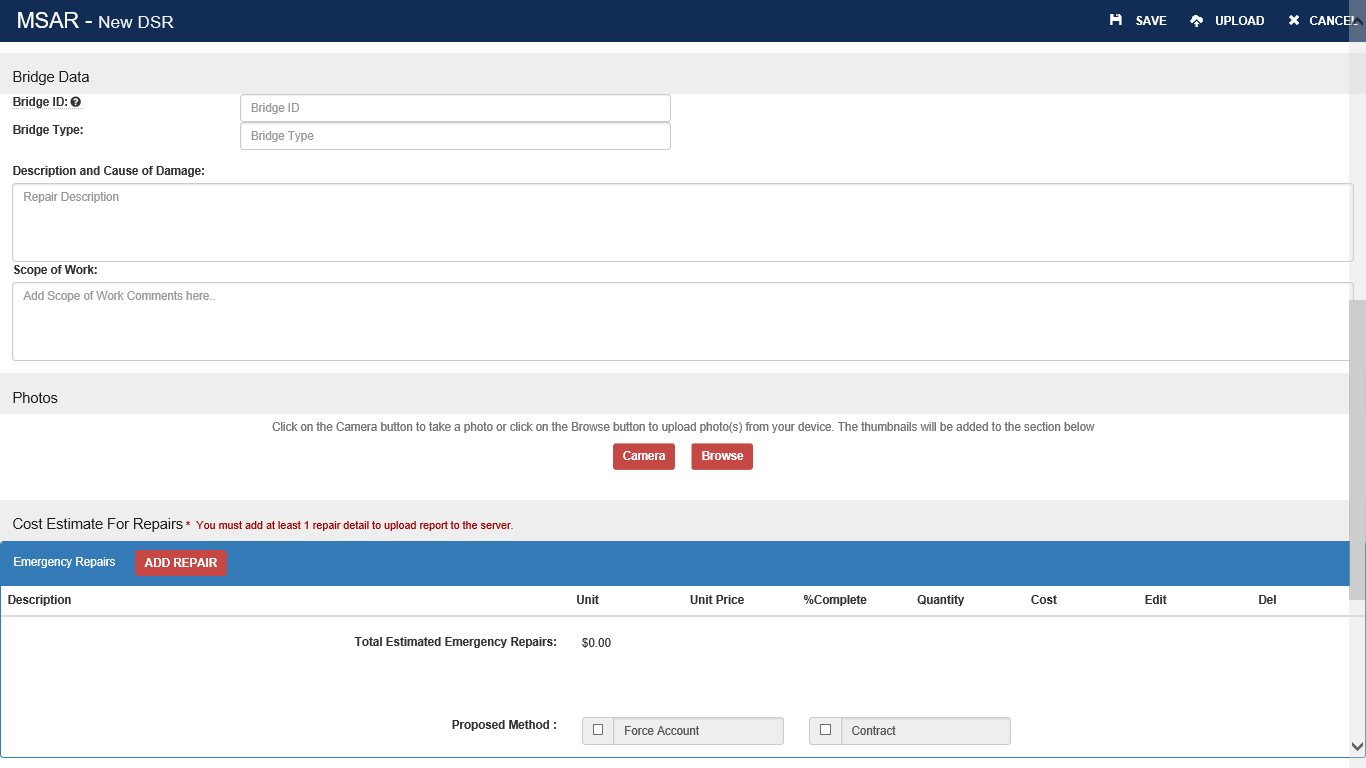Check the Force Account checkbox

(598, 730)
